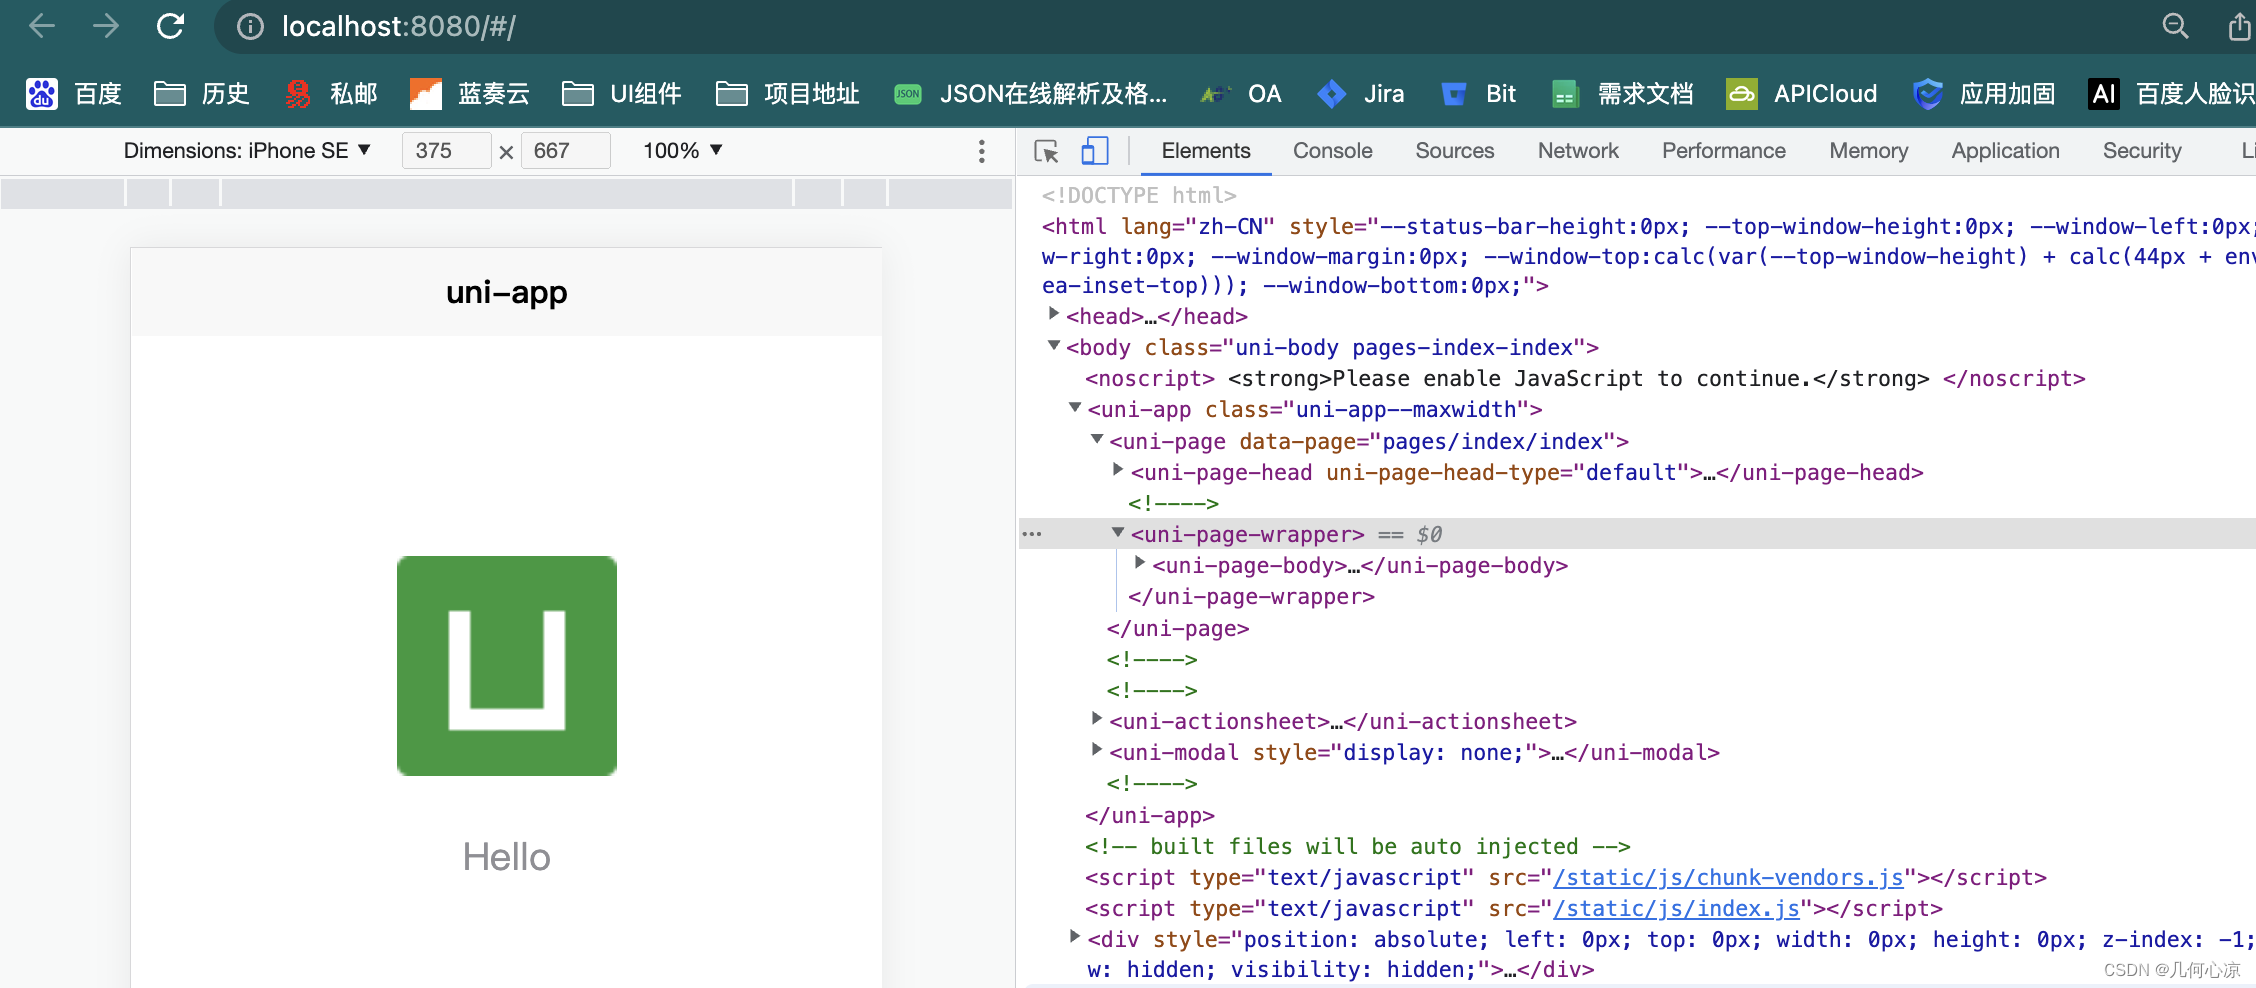Switch to the Elements tab
The height and width of the screenshot is (988, 2256).
coord(1206,151)
